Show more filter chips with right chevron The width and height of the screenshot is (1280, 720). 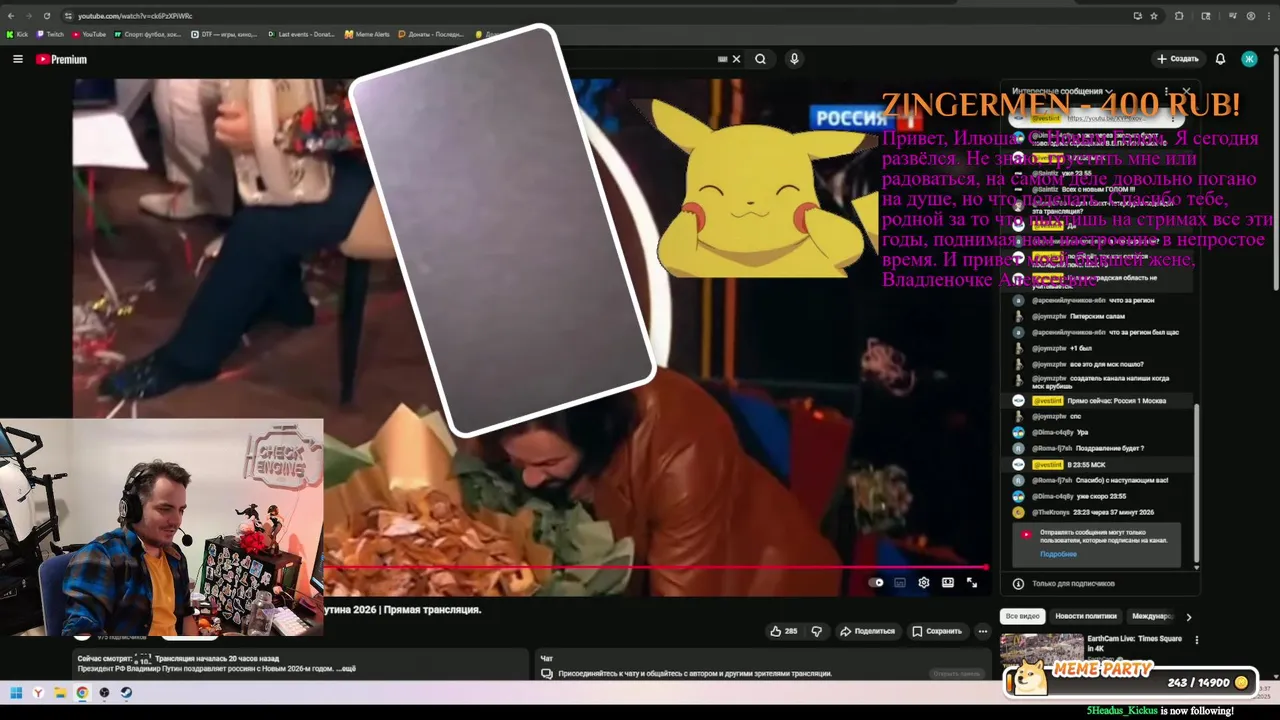1188,617
